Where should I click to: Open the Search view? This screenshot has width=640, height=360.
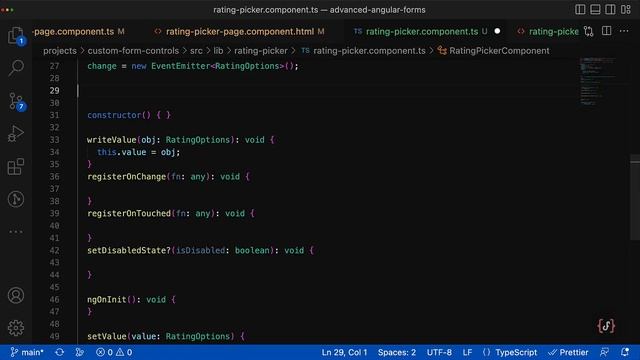coord(16,68)
